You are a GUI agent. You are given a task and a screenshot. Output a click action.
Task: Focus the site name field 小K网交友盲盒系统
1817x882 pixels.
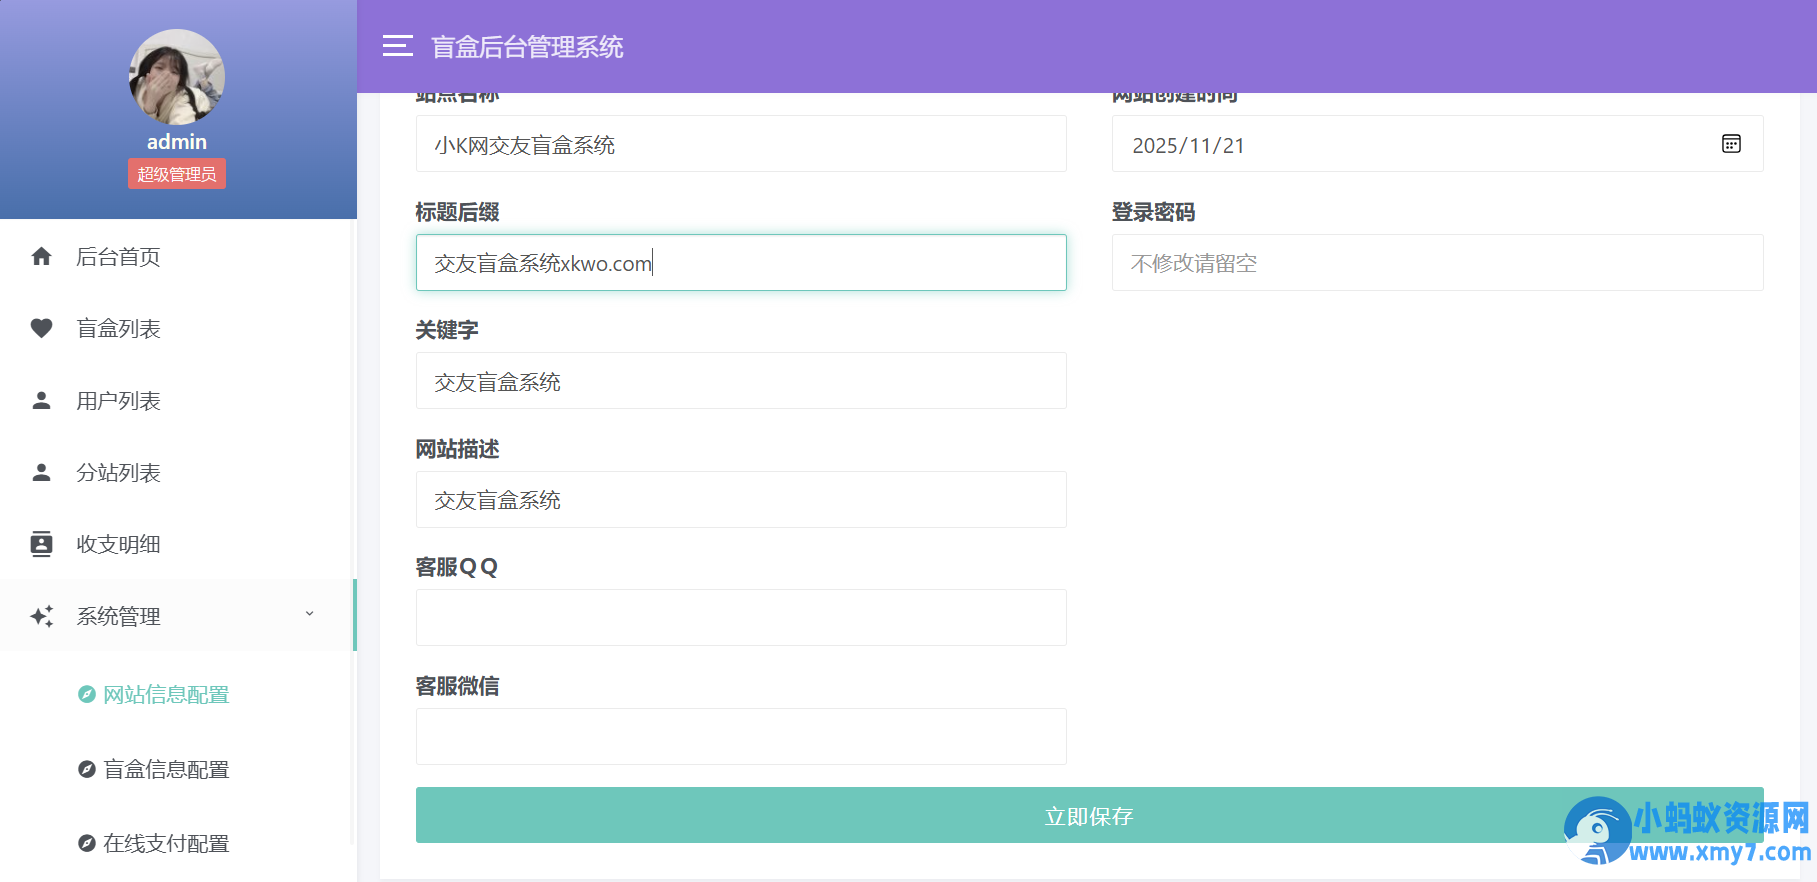[741, 144]
